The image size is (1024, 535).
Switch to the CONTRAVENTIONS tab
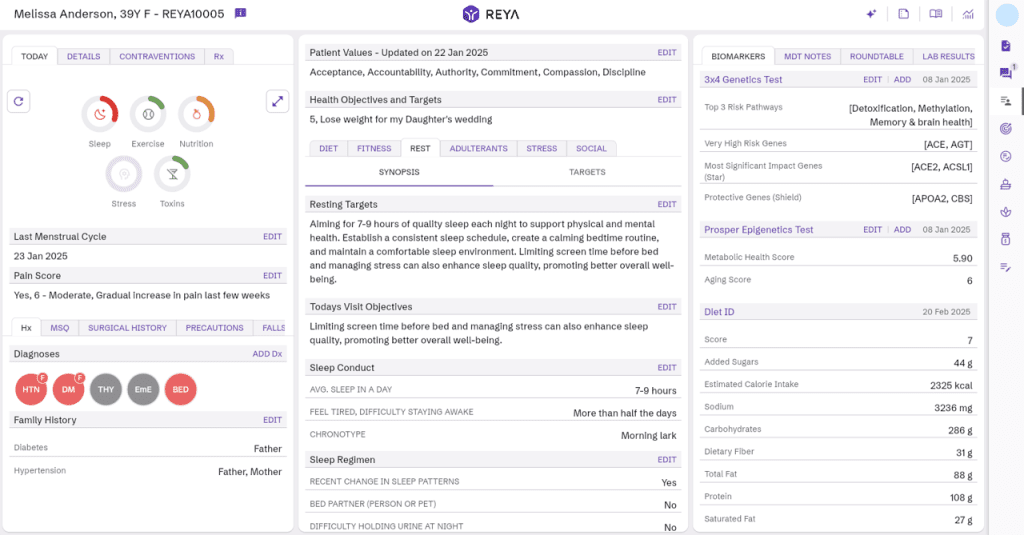click(x=157, y=57)
